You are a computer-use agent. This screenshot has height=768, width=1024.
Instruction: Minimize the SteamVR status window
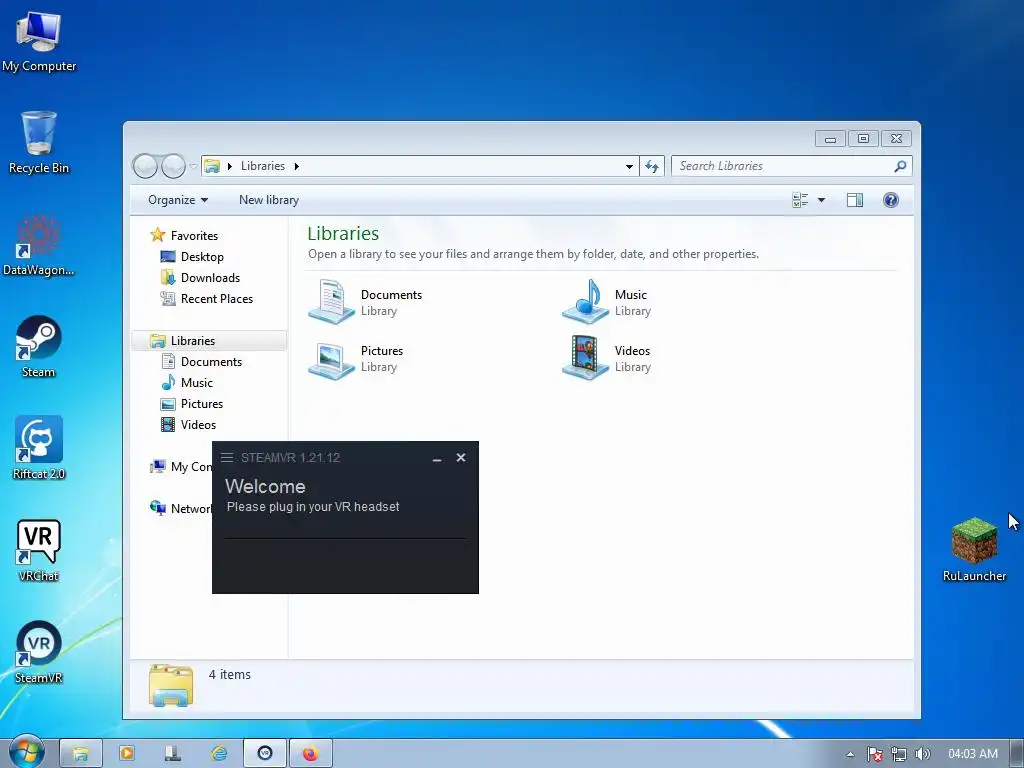437,458
